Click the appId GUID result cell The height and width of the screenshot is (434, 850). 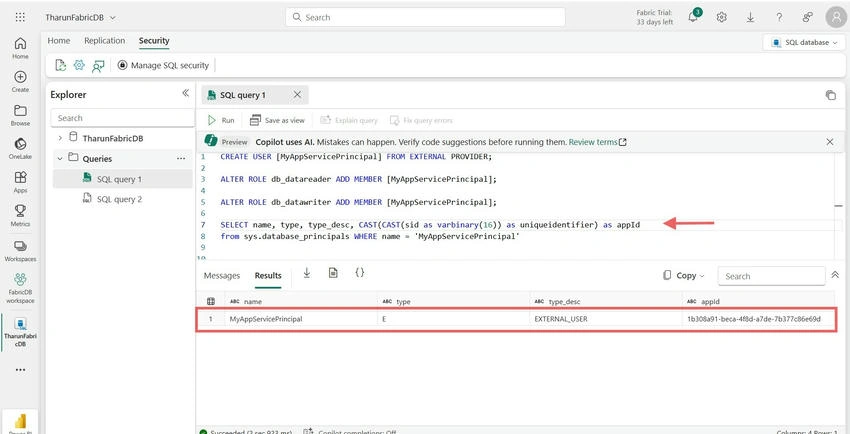(x=759, y=319)
